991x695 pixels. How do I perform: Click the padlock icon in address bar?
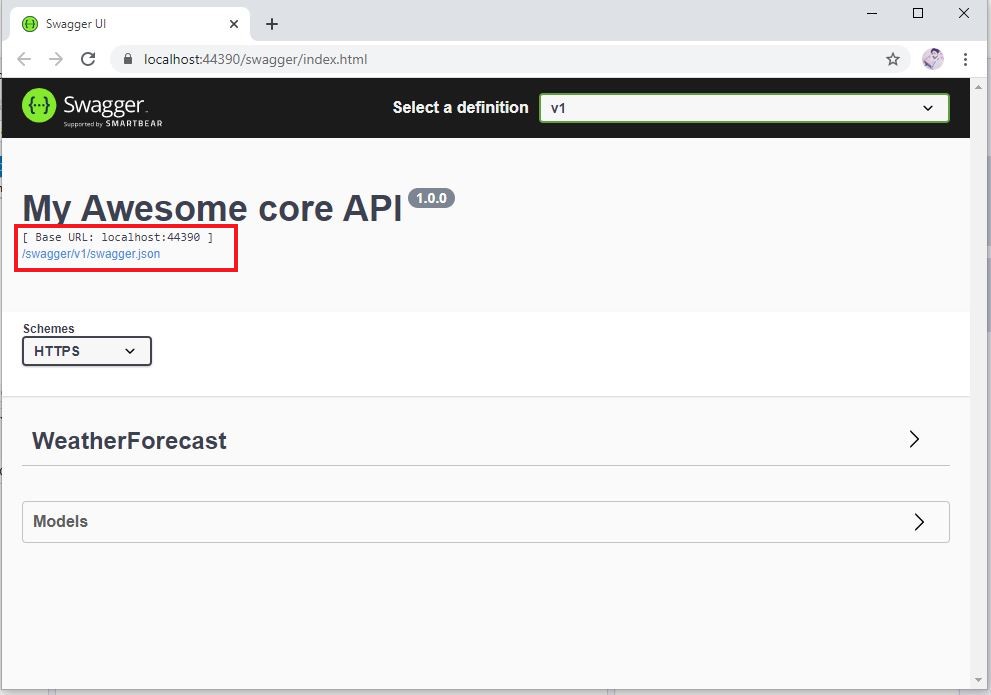(127, 59)
